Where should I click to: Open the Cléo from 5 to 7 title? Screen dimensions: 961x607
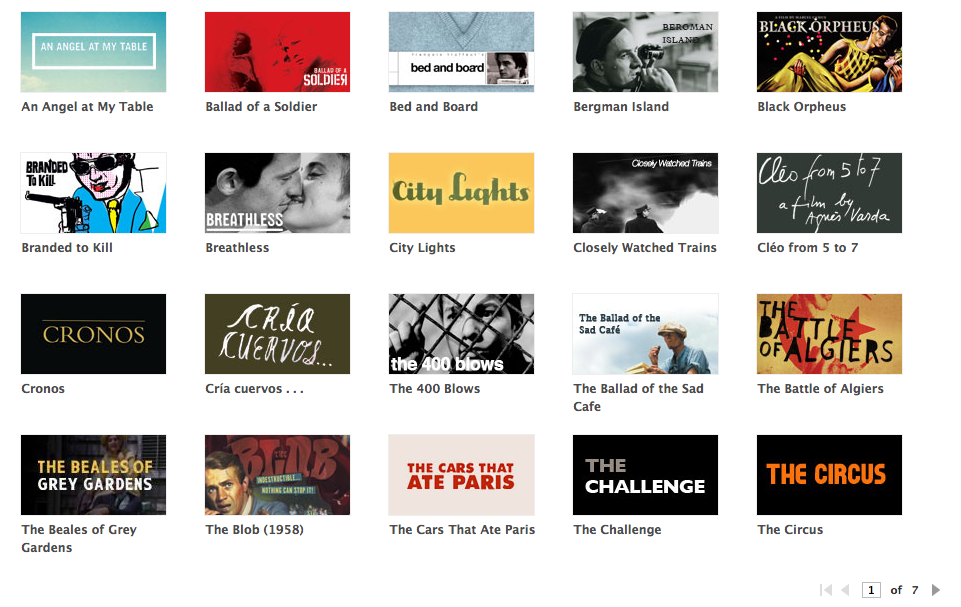click(x=807, y=248)
